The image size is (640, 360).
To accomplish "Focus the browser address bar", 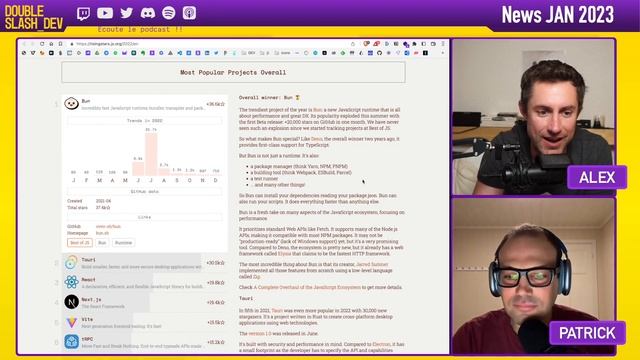I will tap(208, 44).
